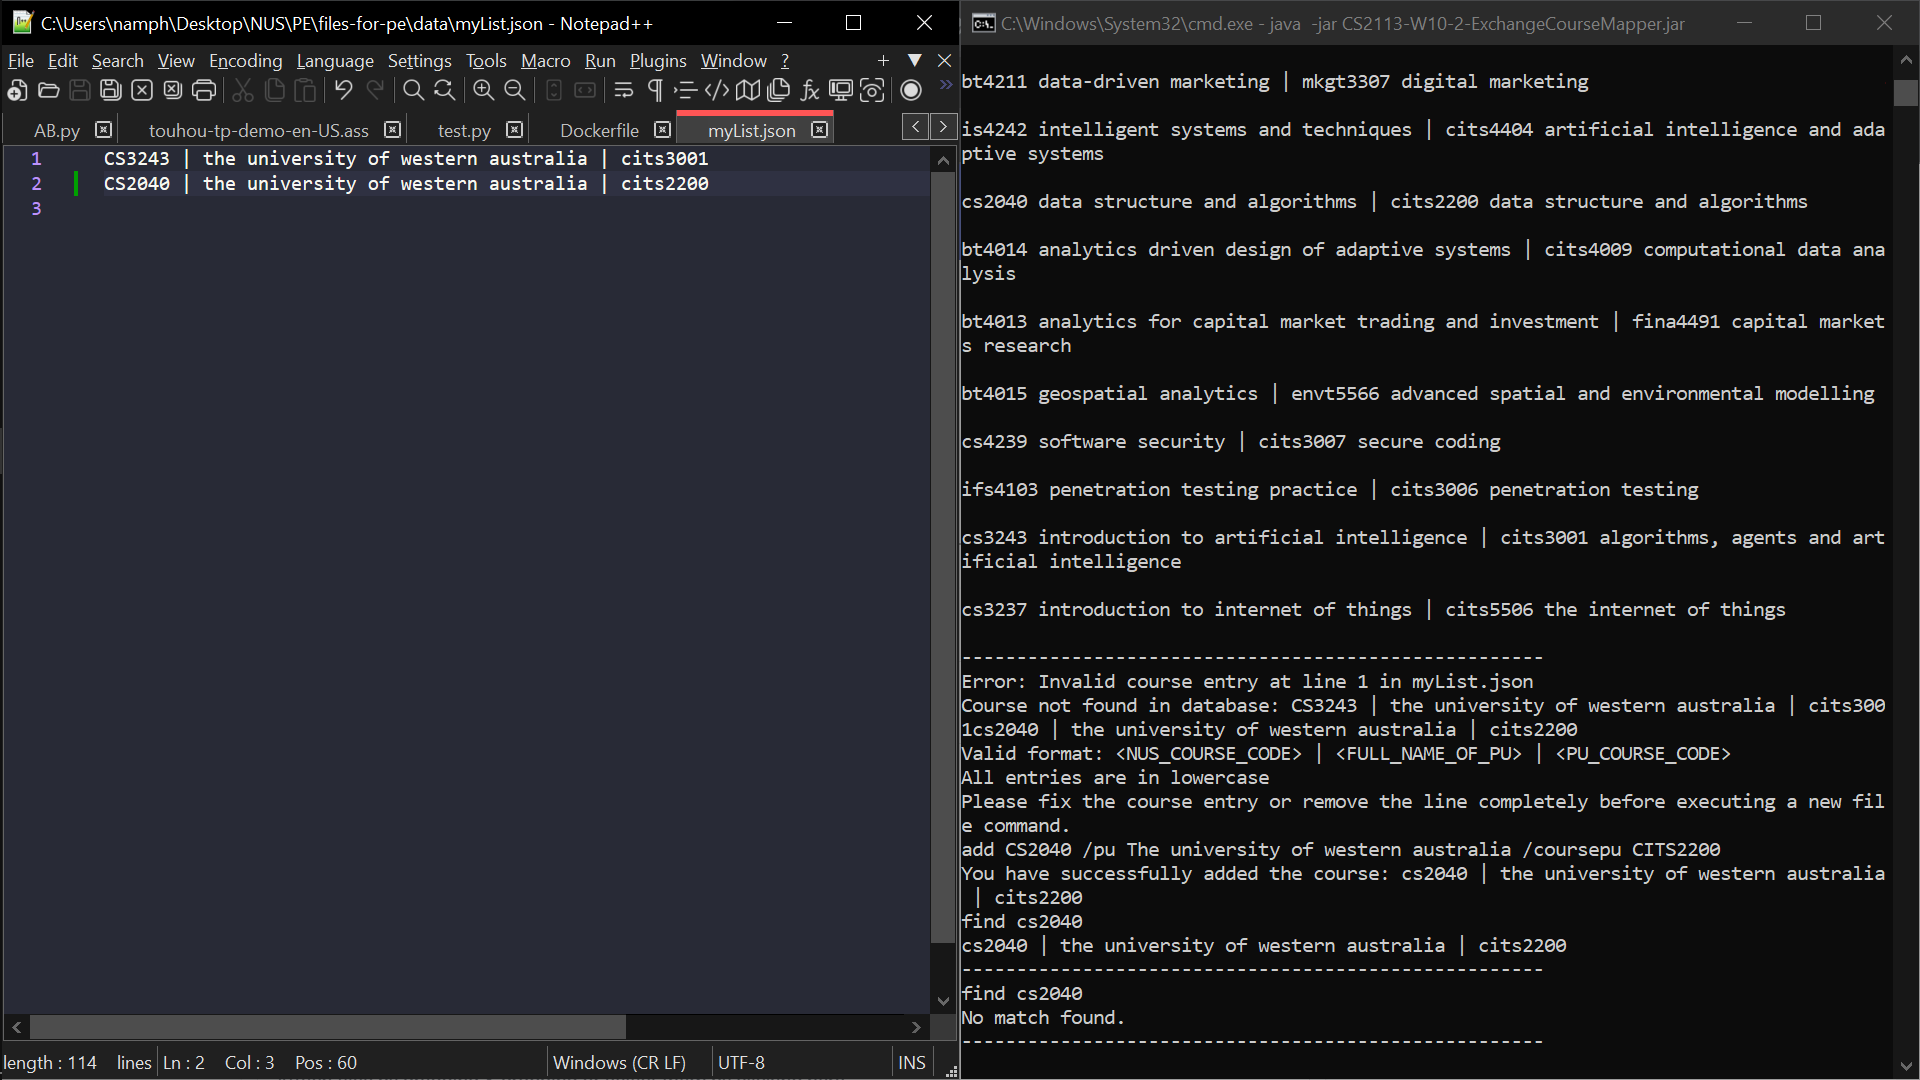Viewport: 1920px width, 1080px height.
Task: Expand hidden toolbar items double chevron
Action: coord(945,86)
